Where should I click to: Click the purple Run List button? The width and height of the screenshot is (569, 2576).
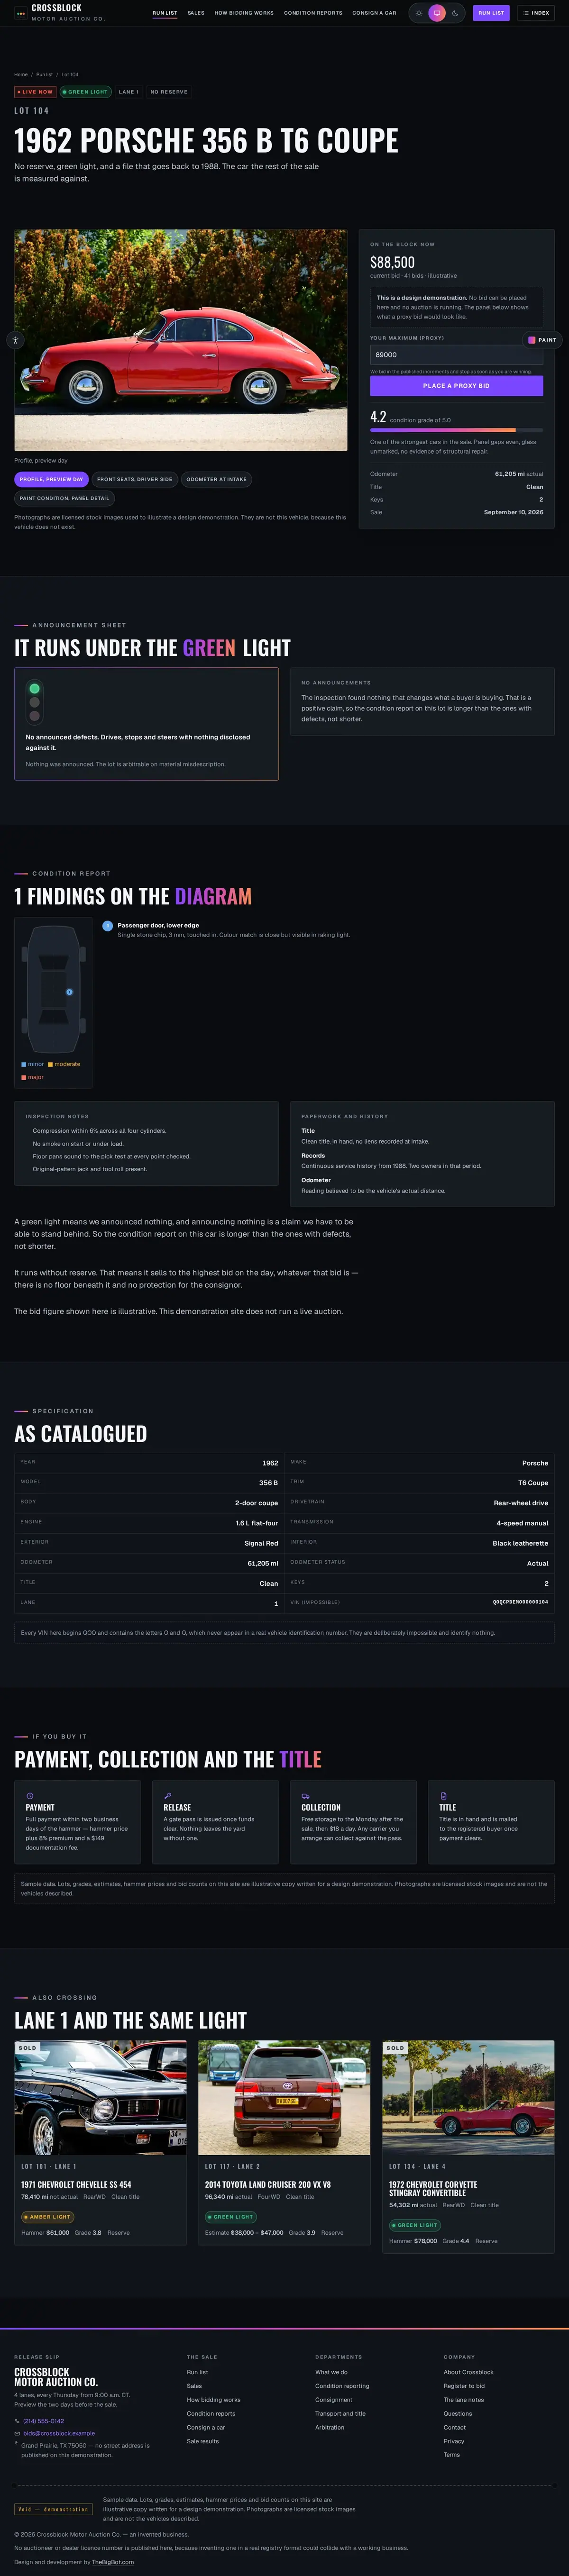tap(491, 13)
